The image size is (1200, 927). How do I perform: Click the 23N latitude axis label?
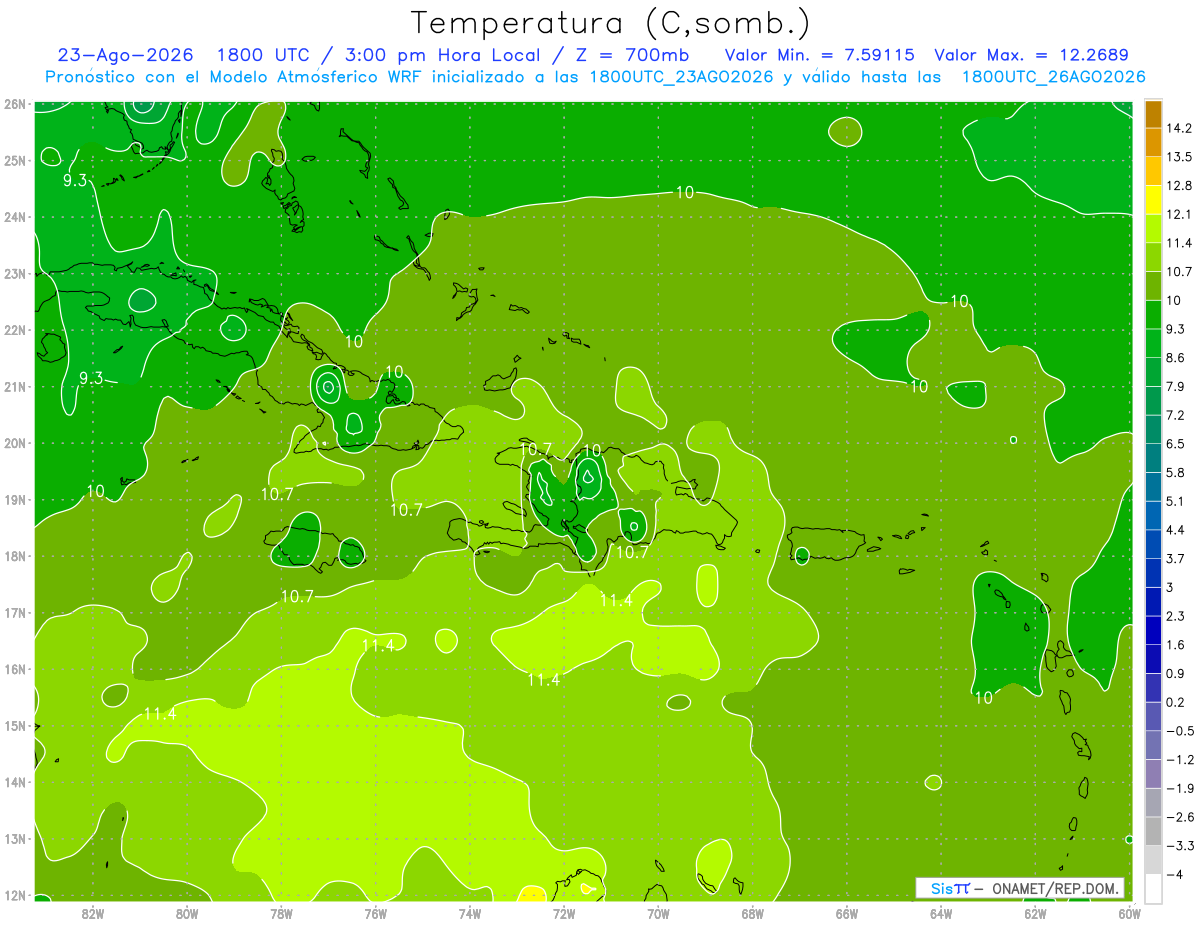coord(15,273)
